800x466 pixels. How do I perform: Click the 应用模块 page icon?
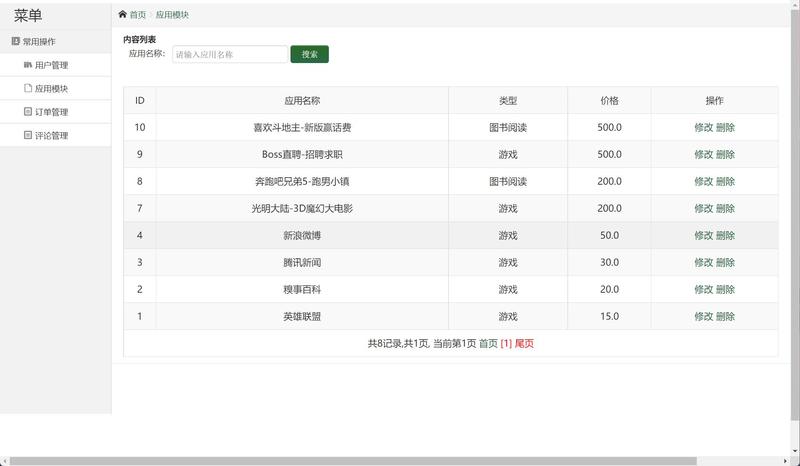click(x=28, y=88)
